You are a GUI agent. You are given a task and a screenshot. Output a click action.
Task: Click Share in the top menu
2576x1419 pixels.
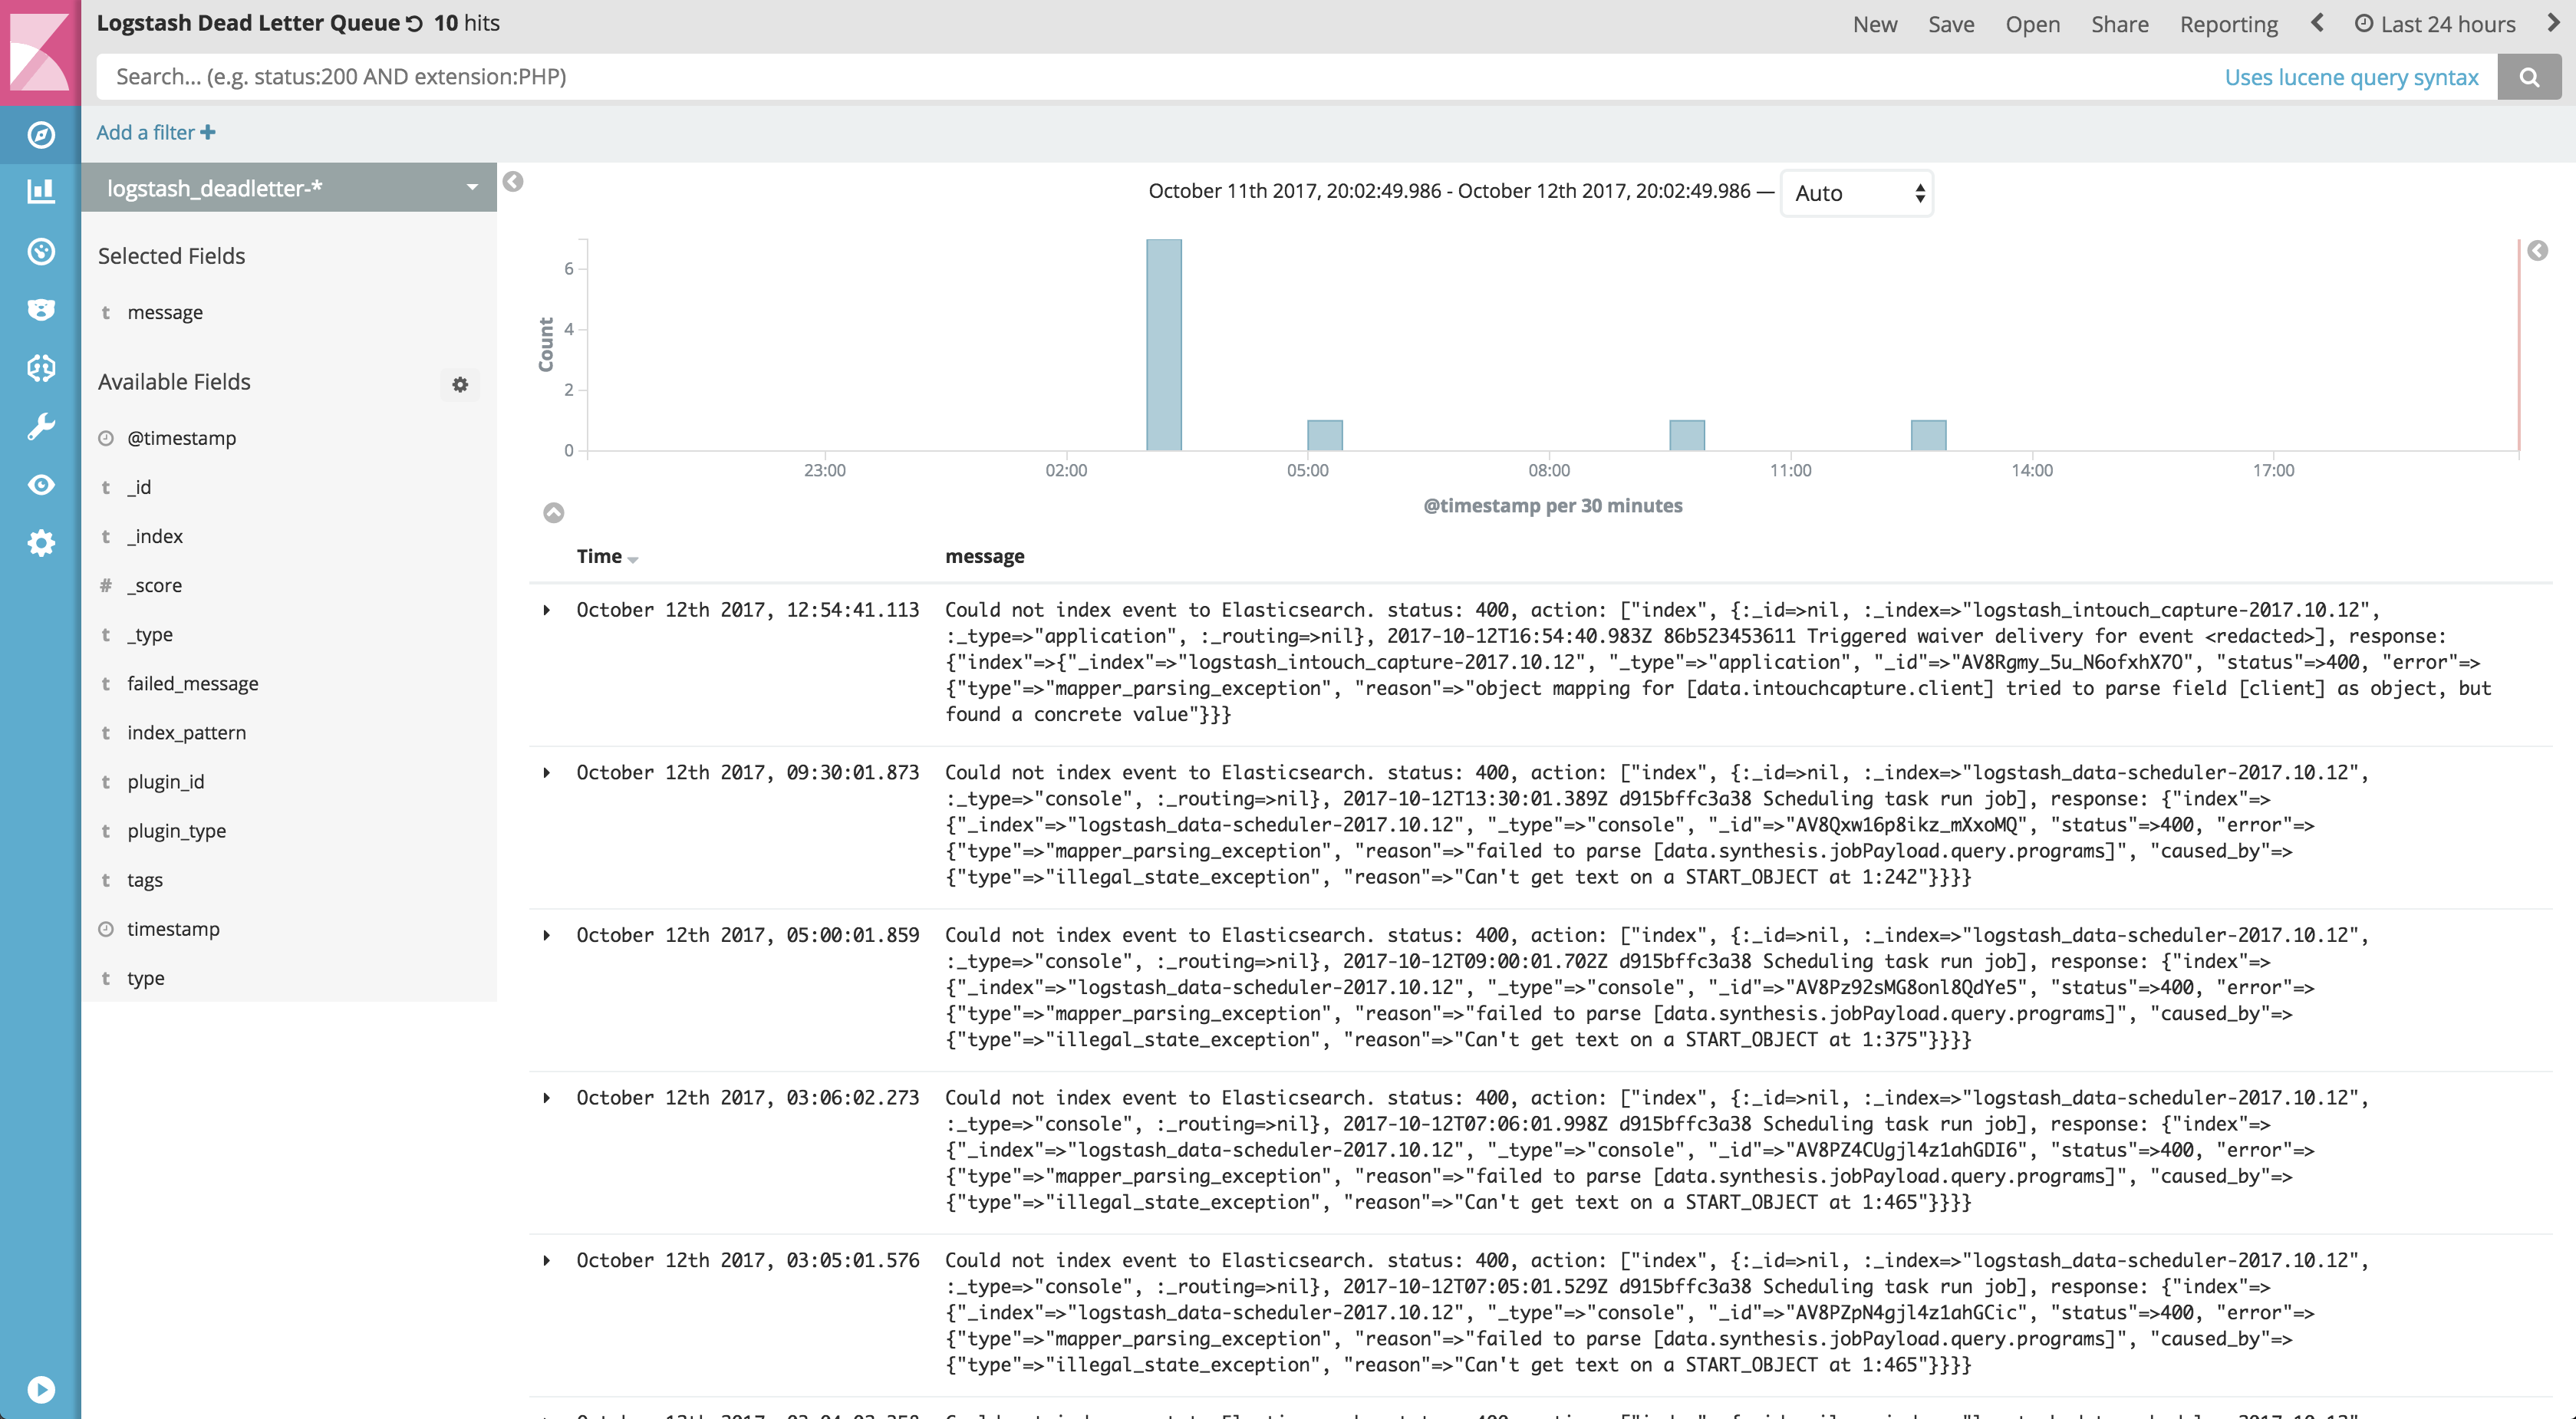pos(2120,24)
